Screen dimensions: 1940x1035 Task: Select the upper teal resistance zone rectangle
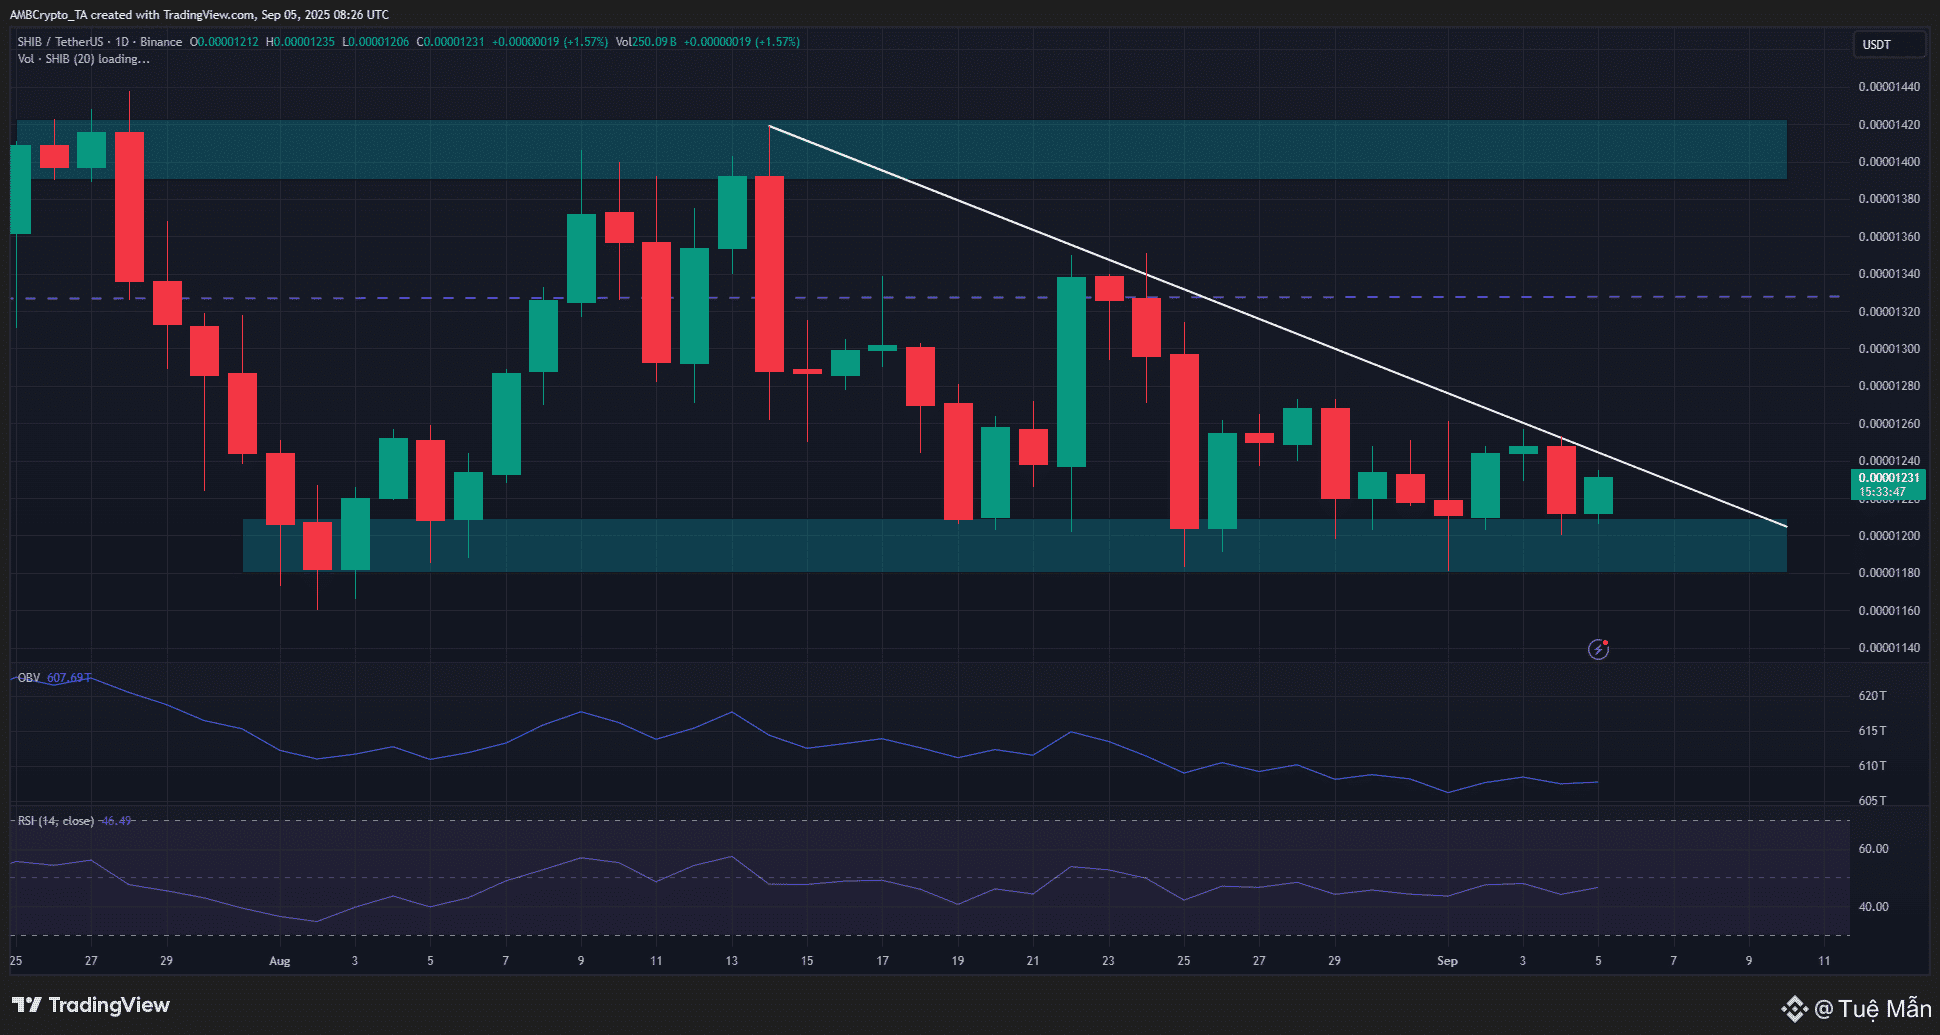click(902, 150)
